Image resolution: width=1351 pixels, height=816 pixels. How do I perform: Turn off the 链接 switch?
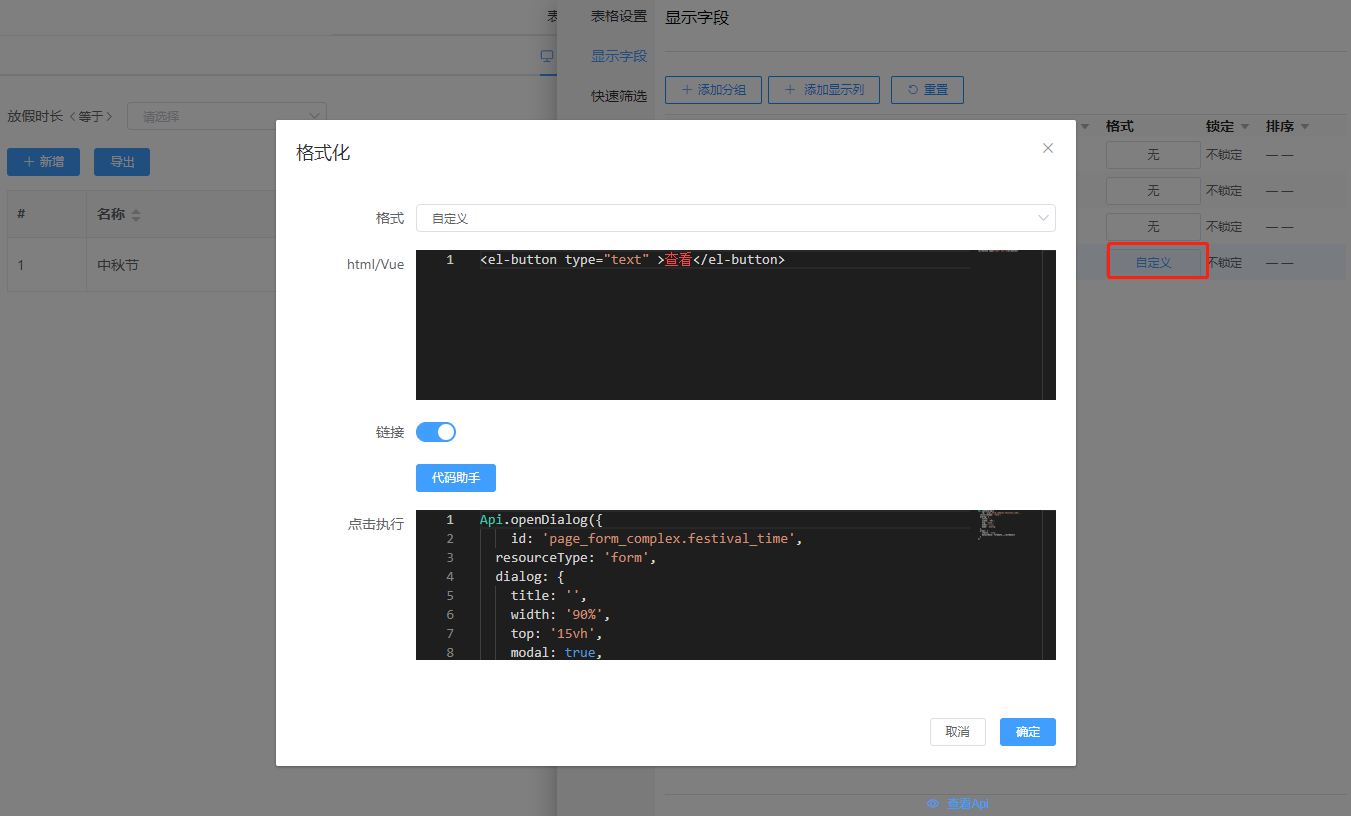(x=436, y=432)
